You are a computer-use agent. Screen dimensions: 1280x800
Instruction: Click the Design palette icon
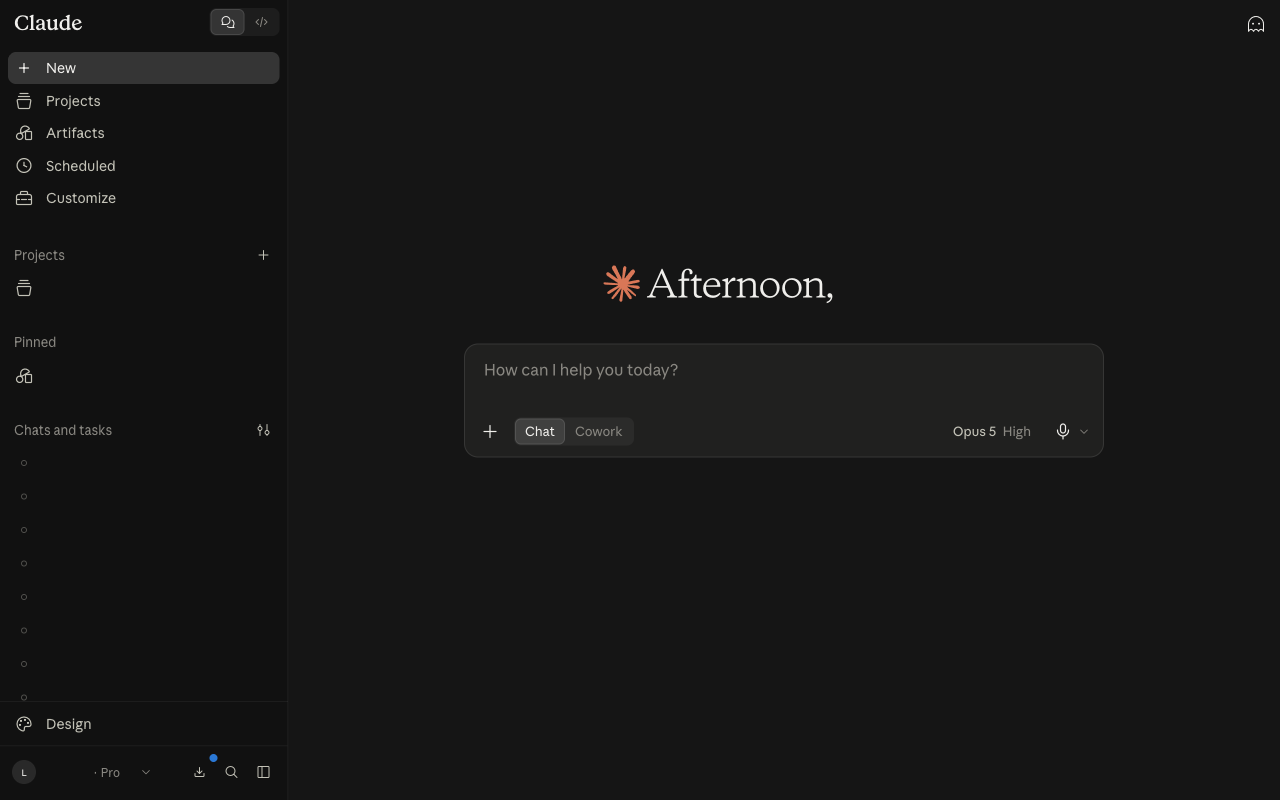pyautogui.click(x=24, y=724)
